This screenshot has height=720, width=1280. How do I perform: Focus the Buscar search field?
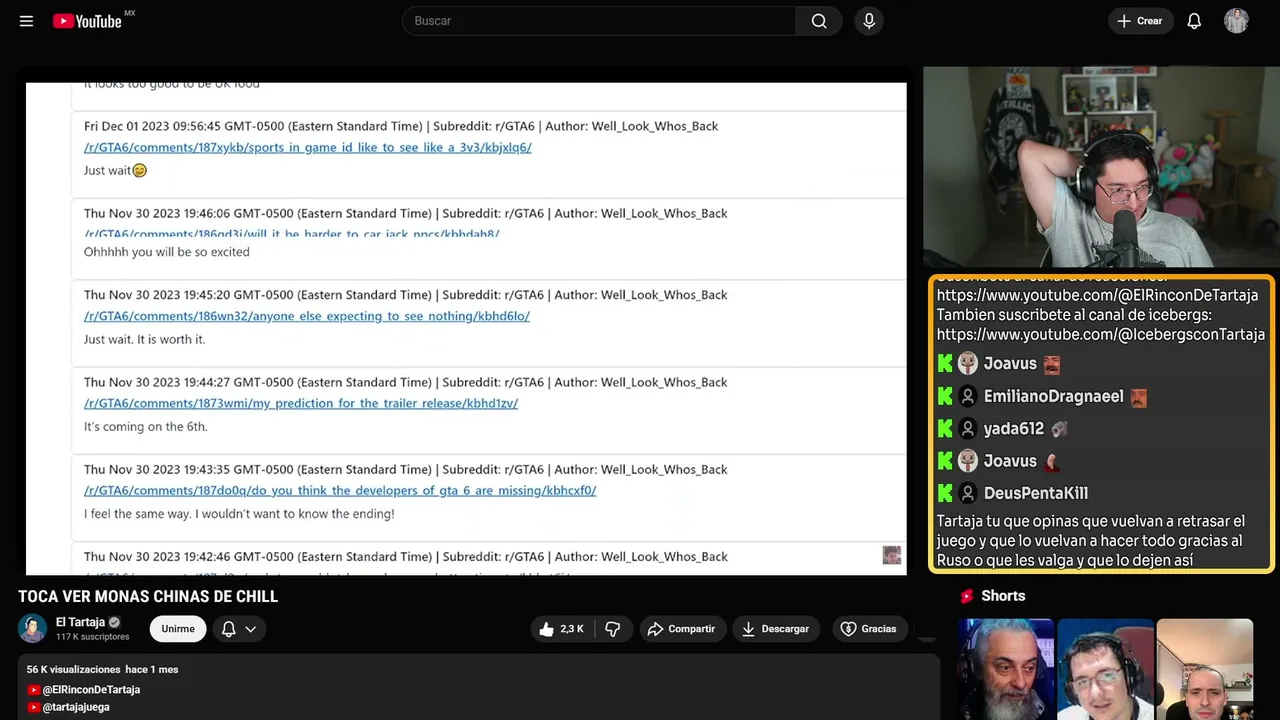[x=599, y=21]
